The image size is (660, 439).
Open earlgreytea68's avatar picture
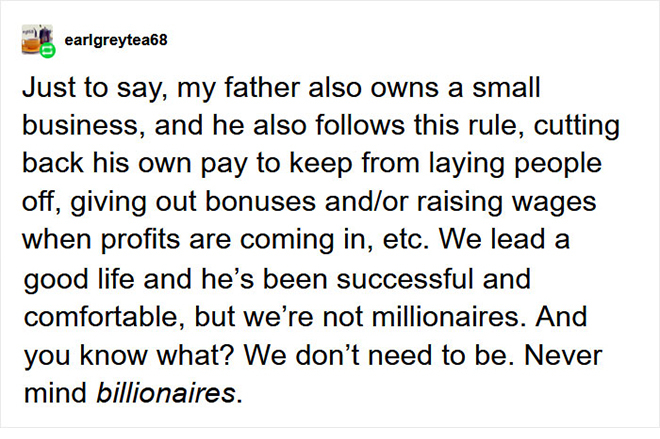(x=37, y=39)
